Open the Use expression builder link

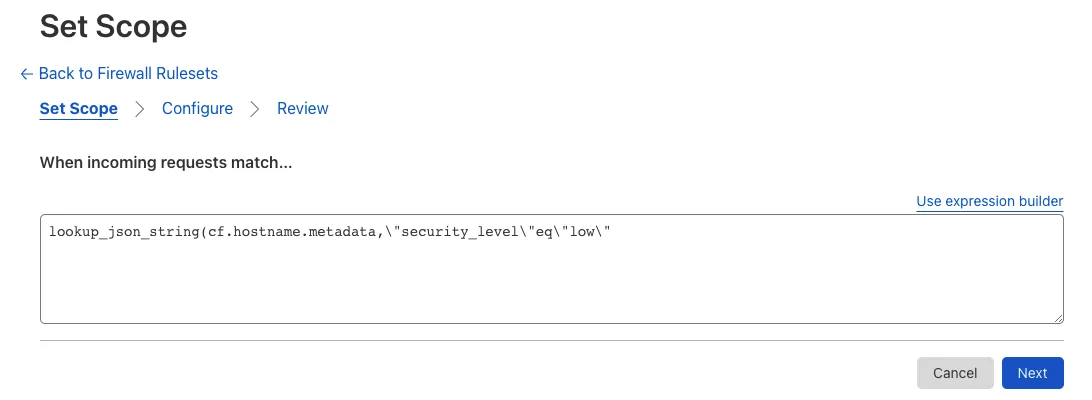coord(989,202)
